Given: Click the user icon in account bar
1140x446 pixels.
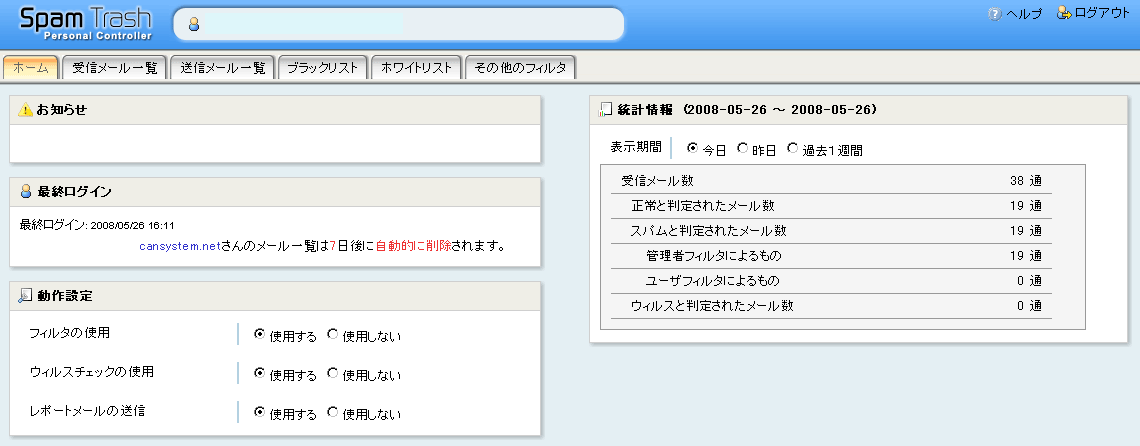Looking at the screenshot, I should 193,25.
